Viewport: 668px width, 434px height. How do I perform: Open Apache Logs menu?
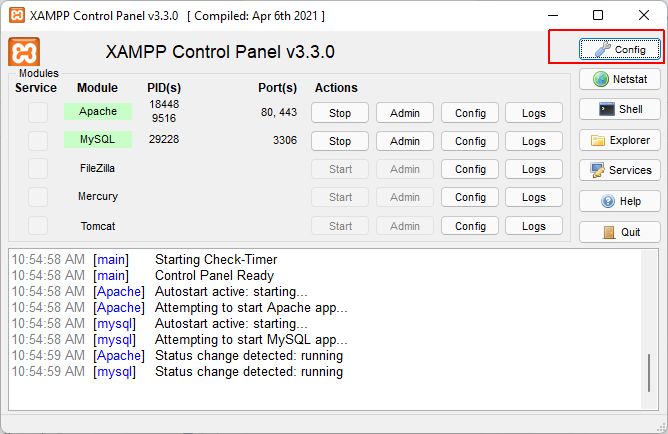[x=534, y=113]
